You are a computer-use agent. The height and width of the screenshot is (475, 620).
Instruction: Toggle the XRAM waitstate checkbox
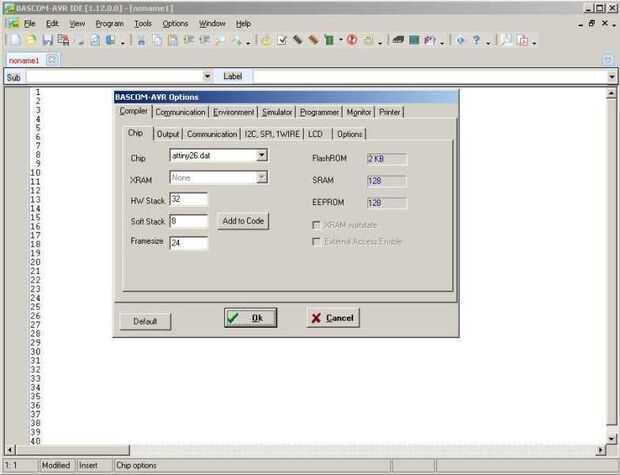pyautogui.click(x=316, y=225)
